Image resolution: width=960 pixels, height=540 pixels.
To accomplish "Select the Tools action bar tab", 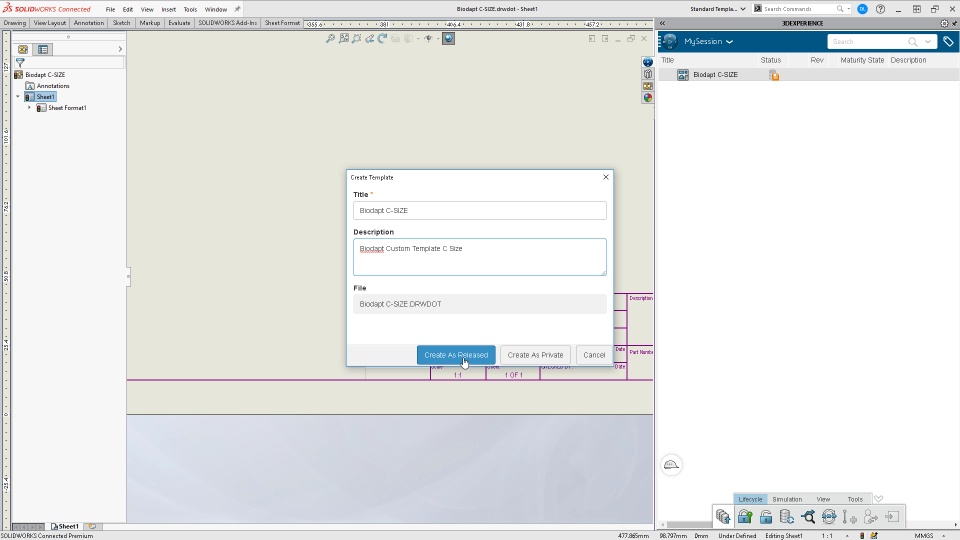I will (x=855, y=499).
